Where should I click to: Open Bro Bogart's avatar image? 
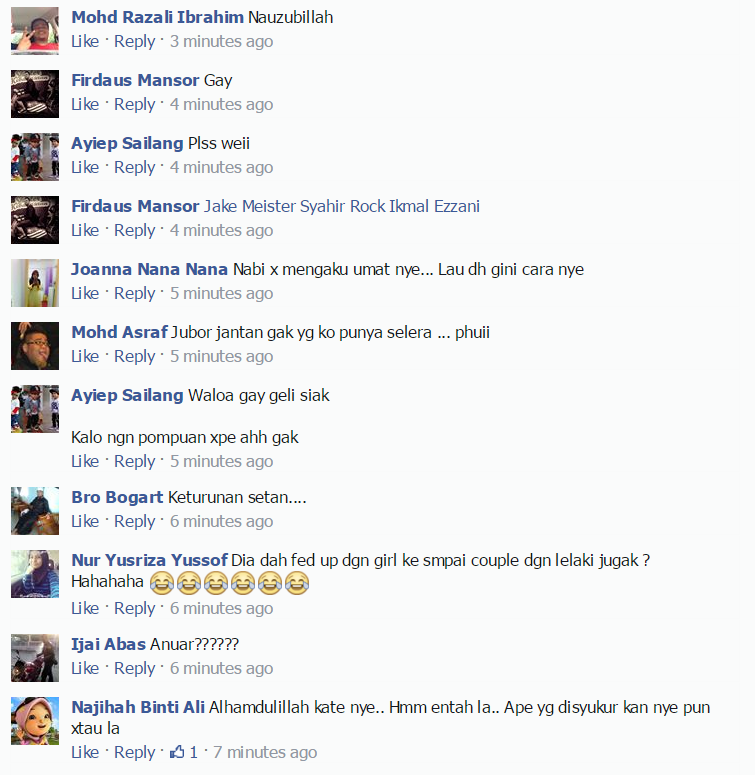click(35, 511)
